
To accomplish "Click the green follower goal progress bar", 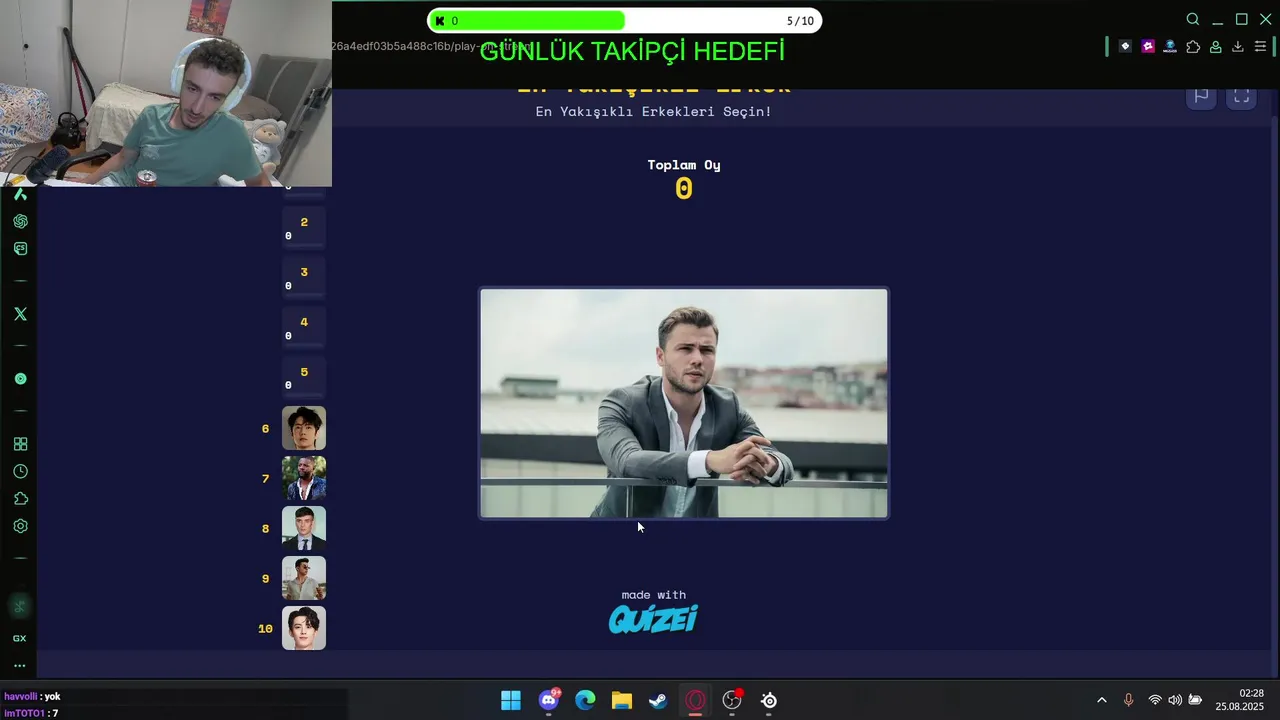I will pos(625,21).
